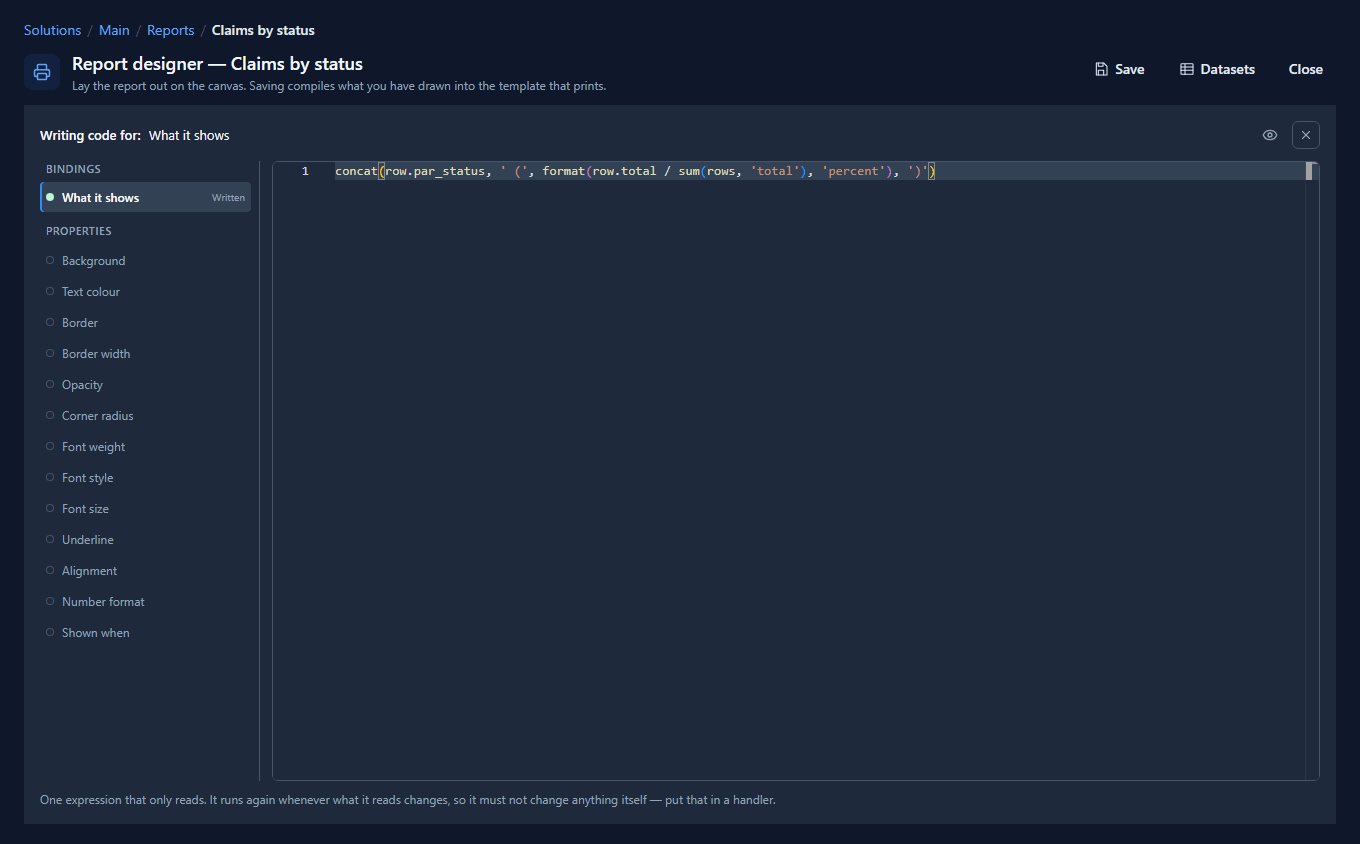Select the Corner radius property
The image size is (1360, 844).
(x=146, y=416)
